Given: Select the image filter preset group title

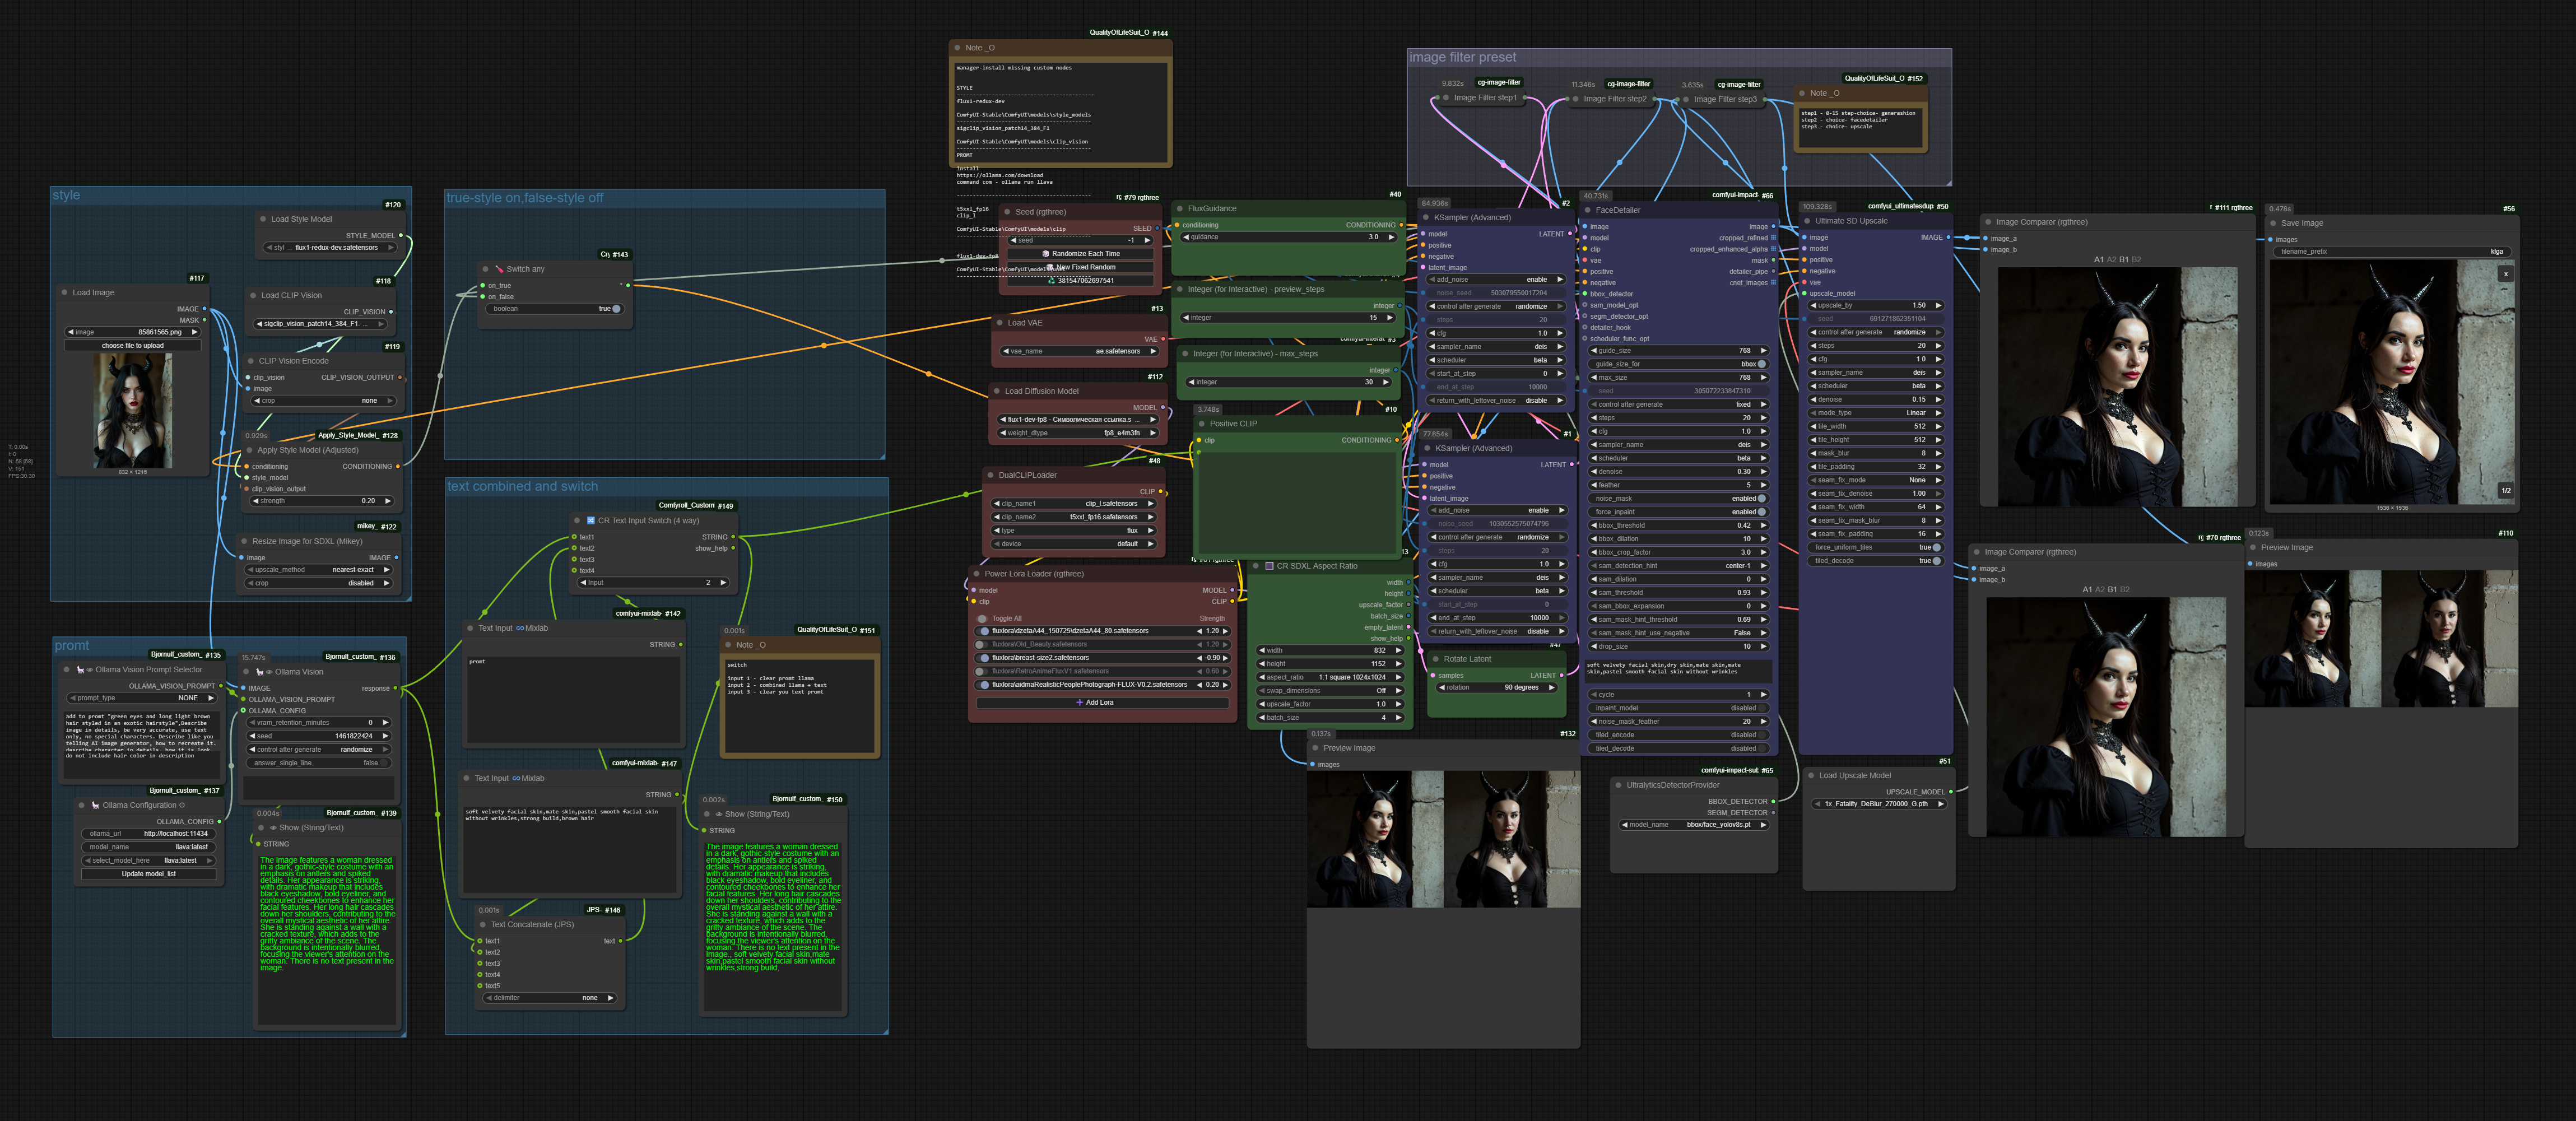Looking at the screenshot, I should coord(1463,58).
